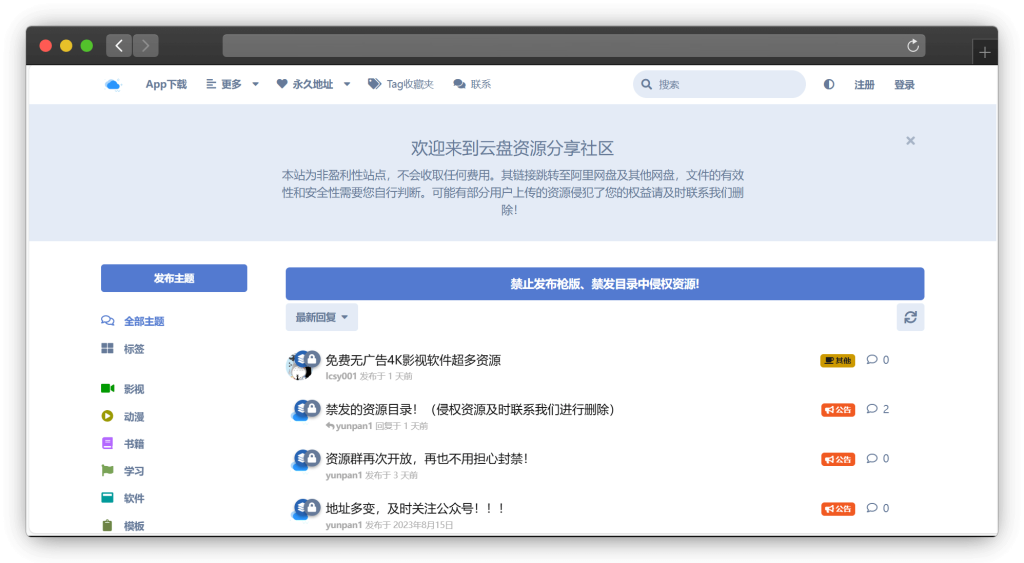Expand the 永久地址 dropdown menu
Screen dimensions: 1024x563
click(313, 84)
